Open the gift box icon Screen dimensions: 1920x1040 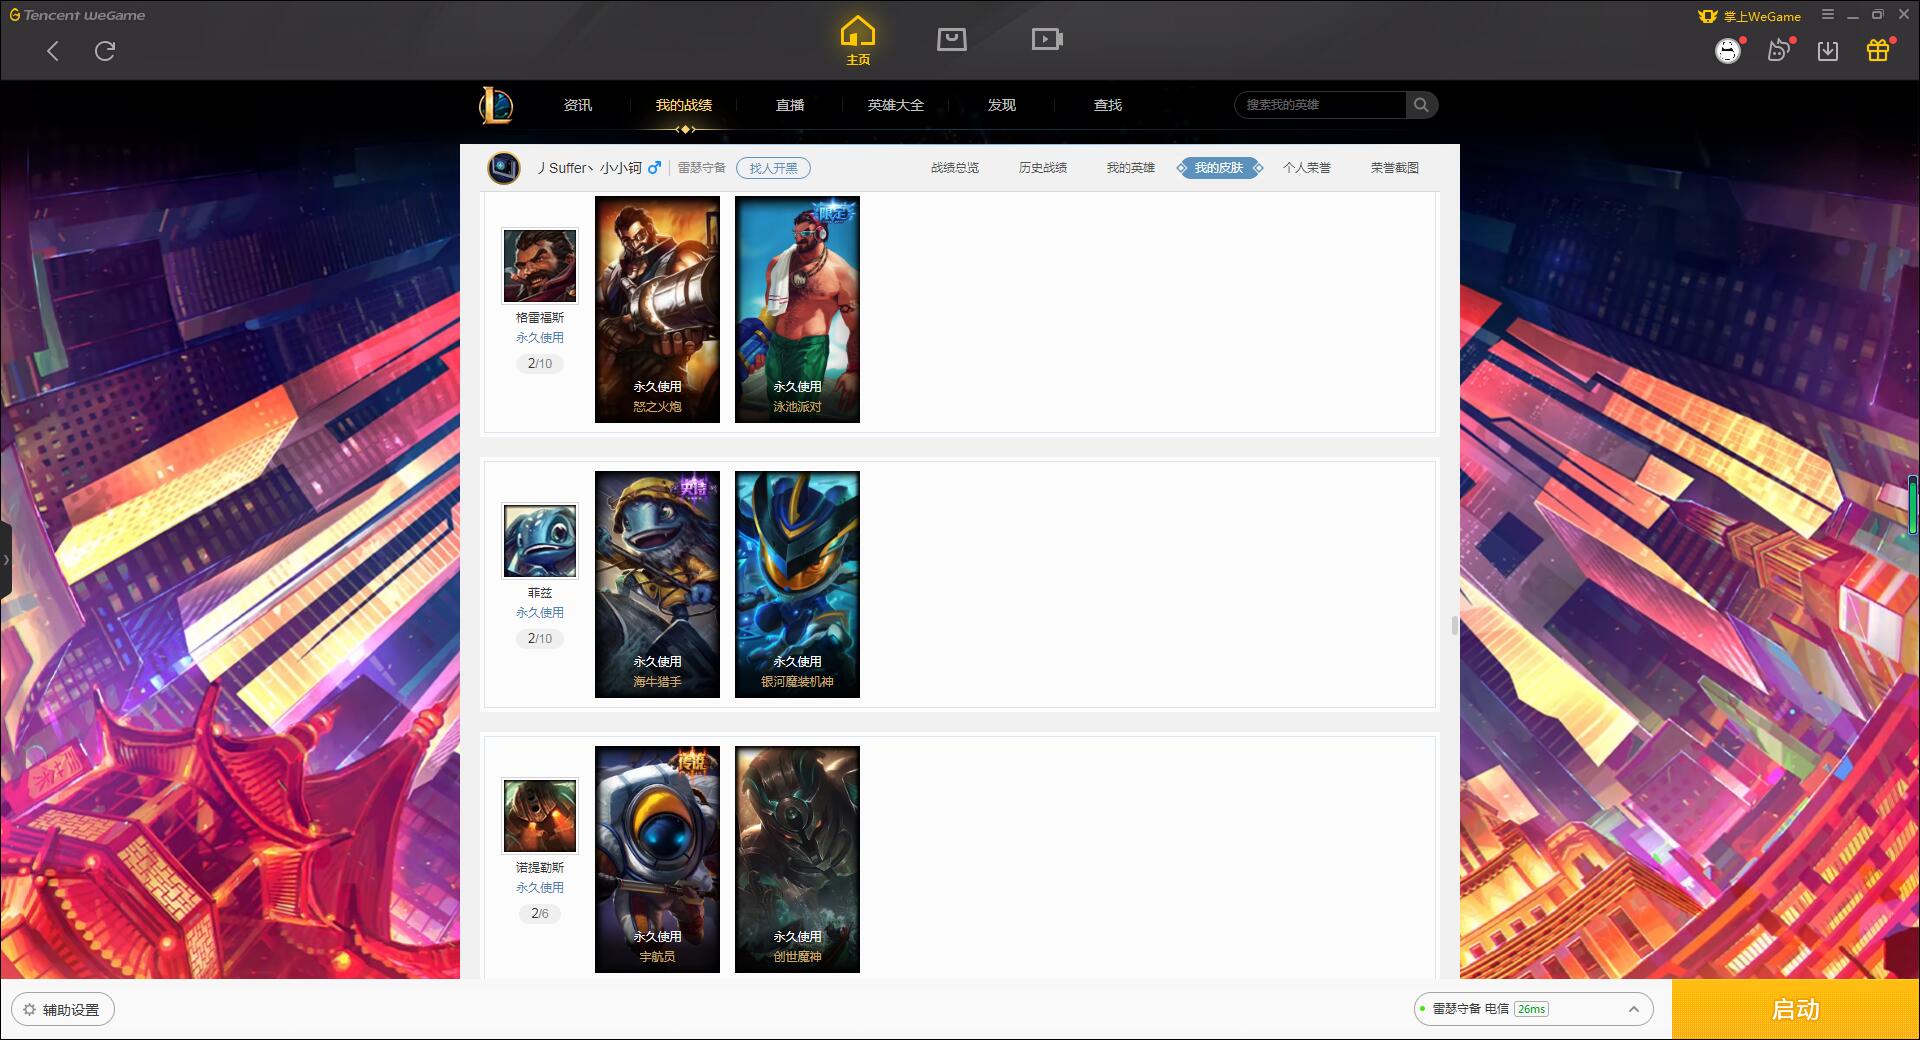coord(1878,50)
